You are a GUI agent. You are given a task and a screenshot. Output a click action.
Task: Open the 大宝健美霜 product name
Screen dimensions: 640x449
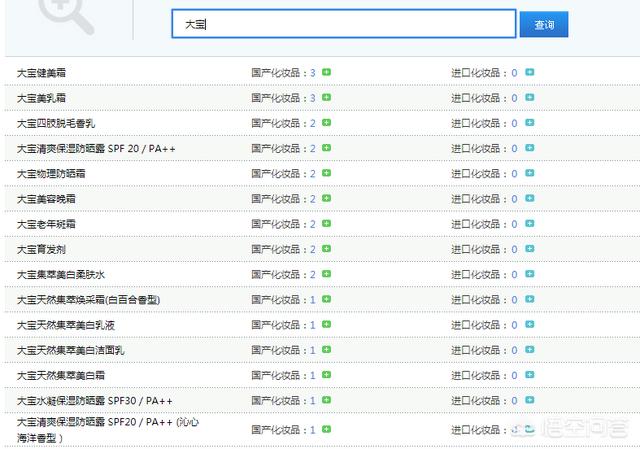(x=41, y=73)
